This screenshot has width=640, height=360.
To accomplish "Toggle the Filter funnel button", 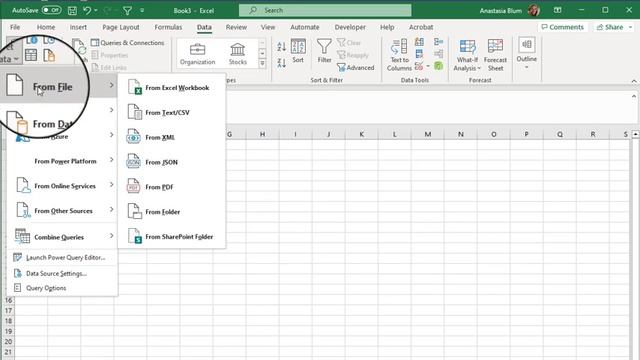I will [x=324, y=51].
